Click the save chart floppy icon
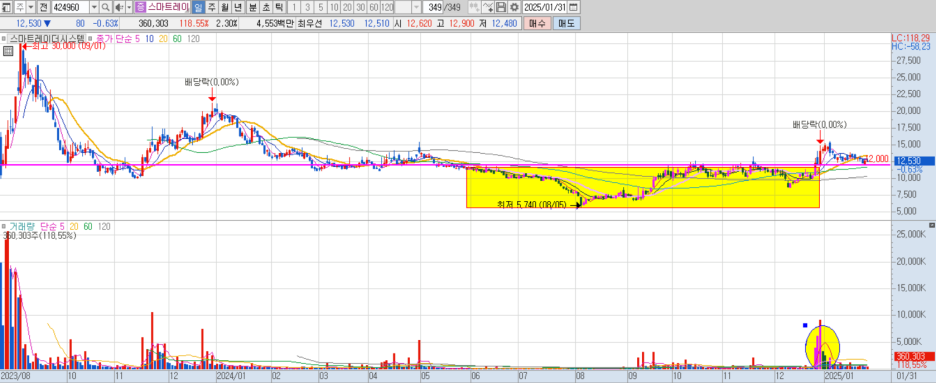Viewport: 936px width, 383px height. coord(501,7)
